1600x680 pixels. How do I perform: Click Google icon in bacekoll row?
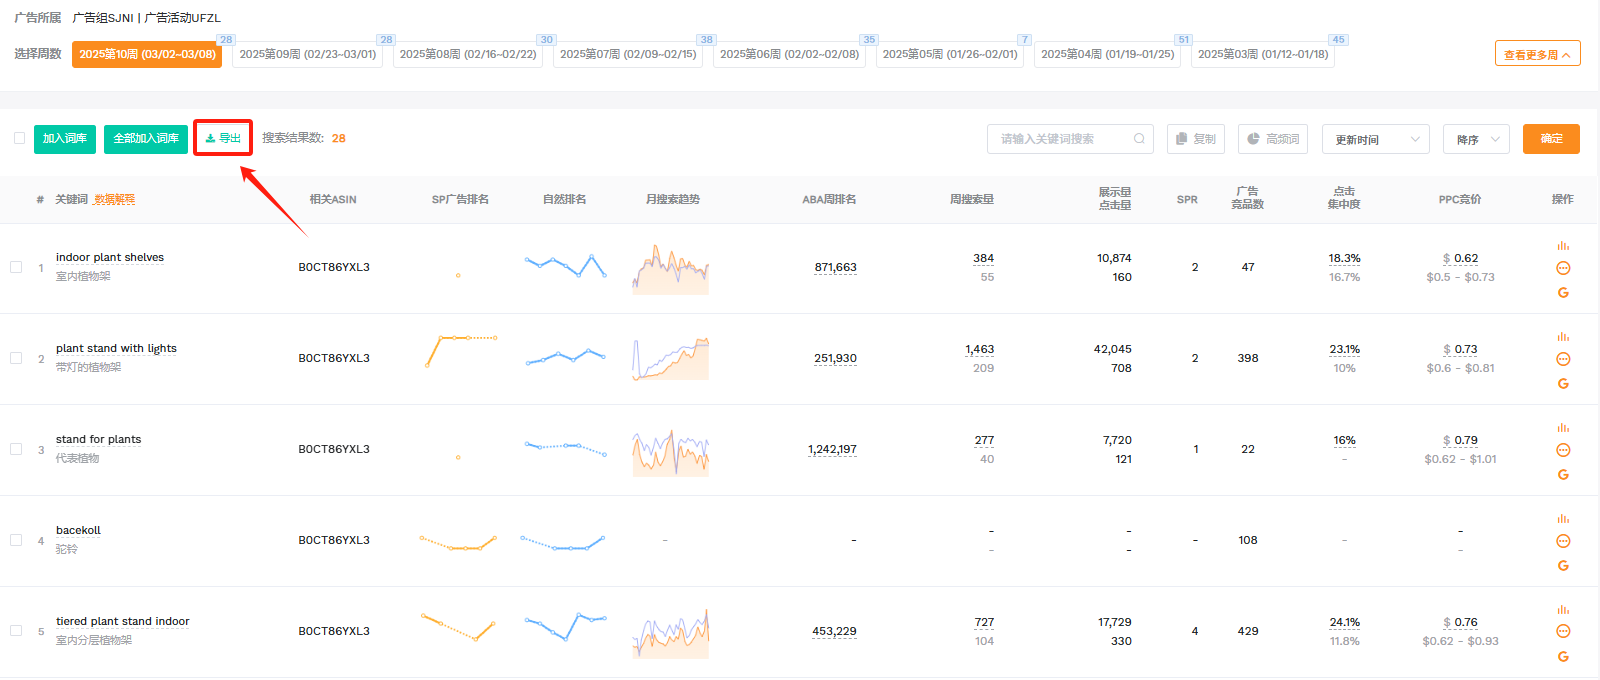point(1563,566)
